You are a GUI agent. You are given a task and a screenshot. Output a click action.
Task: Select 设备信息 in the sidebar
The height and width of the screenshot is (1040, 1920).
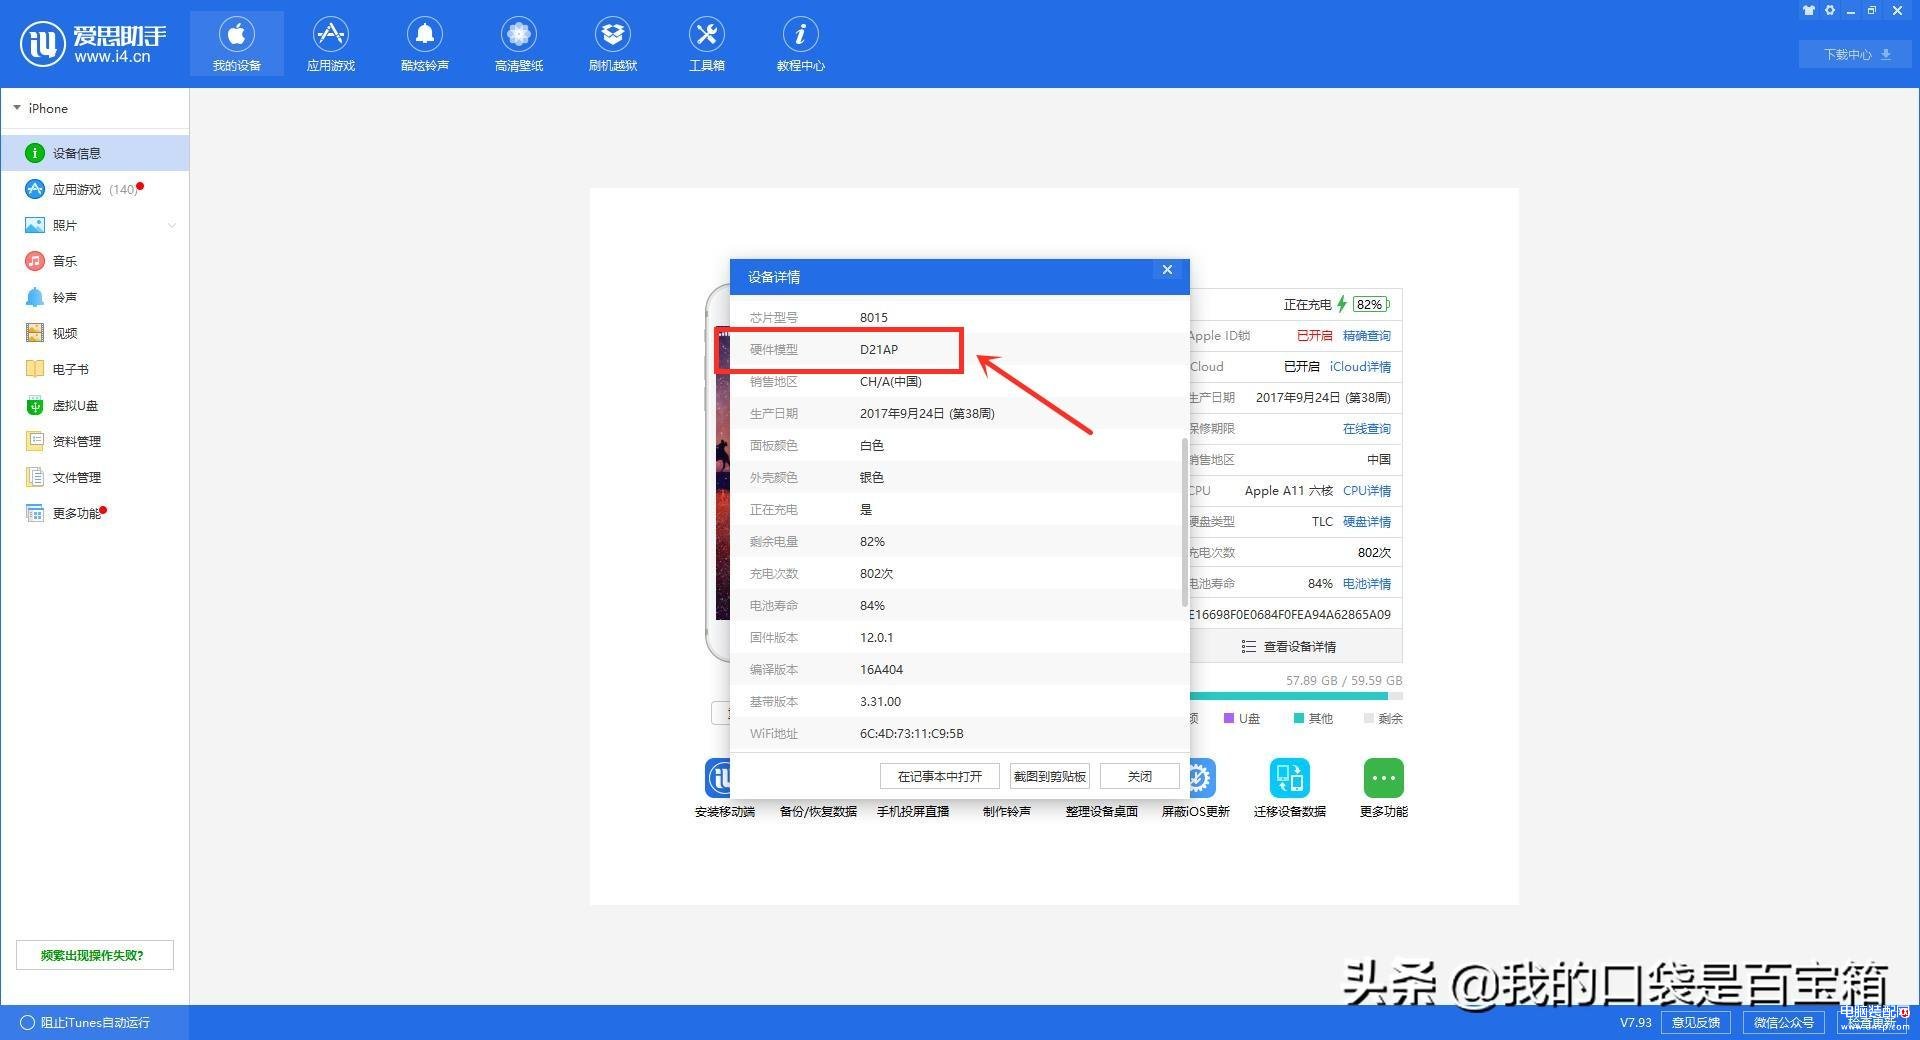[95, 153]
